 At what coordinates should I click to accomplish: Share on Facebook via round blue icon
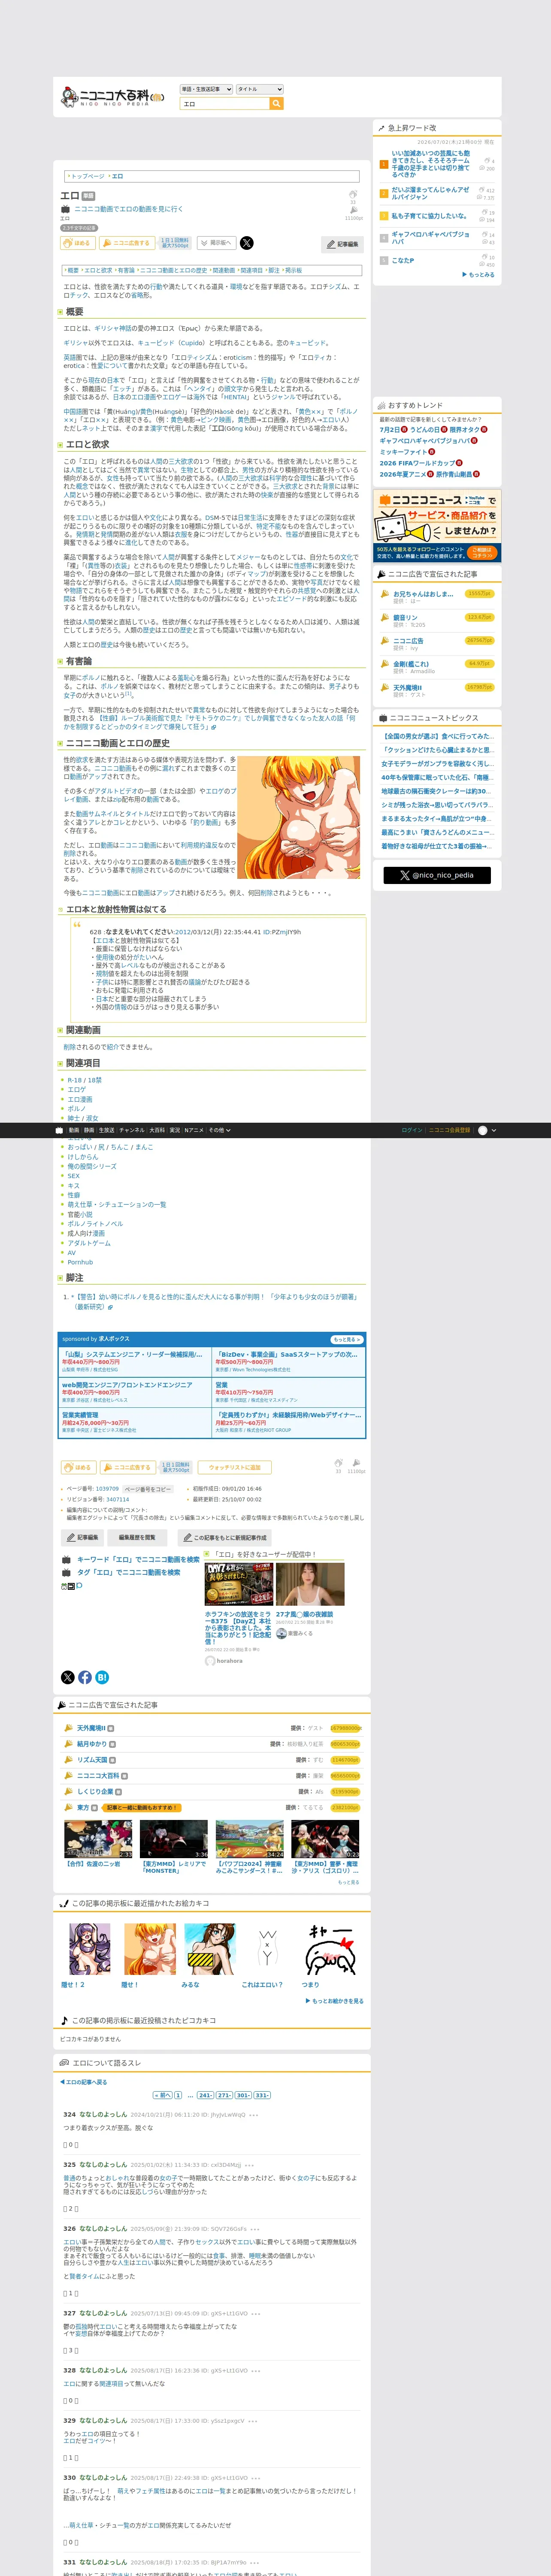click(85, 1678)
